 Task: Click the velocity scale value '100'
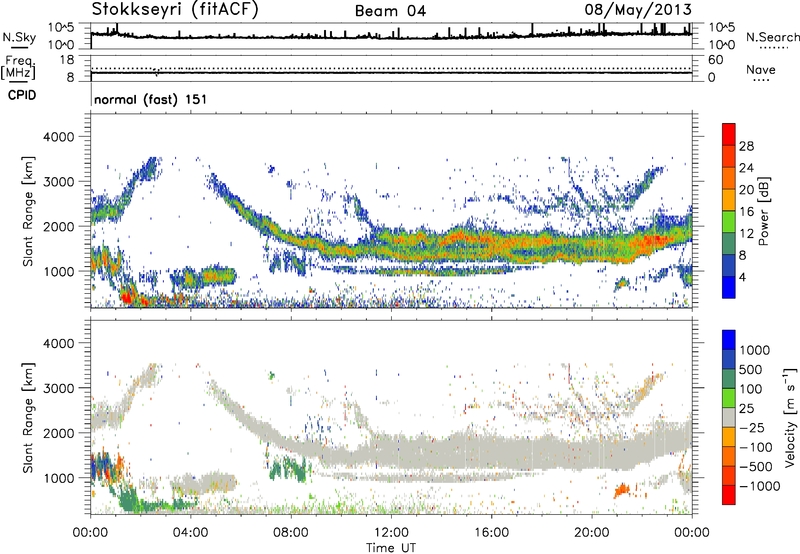point(751,389)
